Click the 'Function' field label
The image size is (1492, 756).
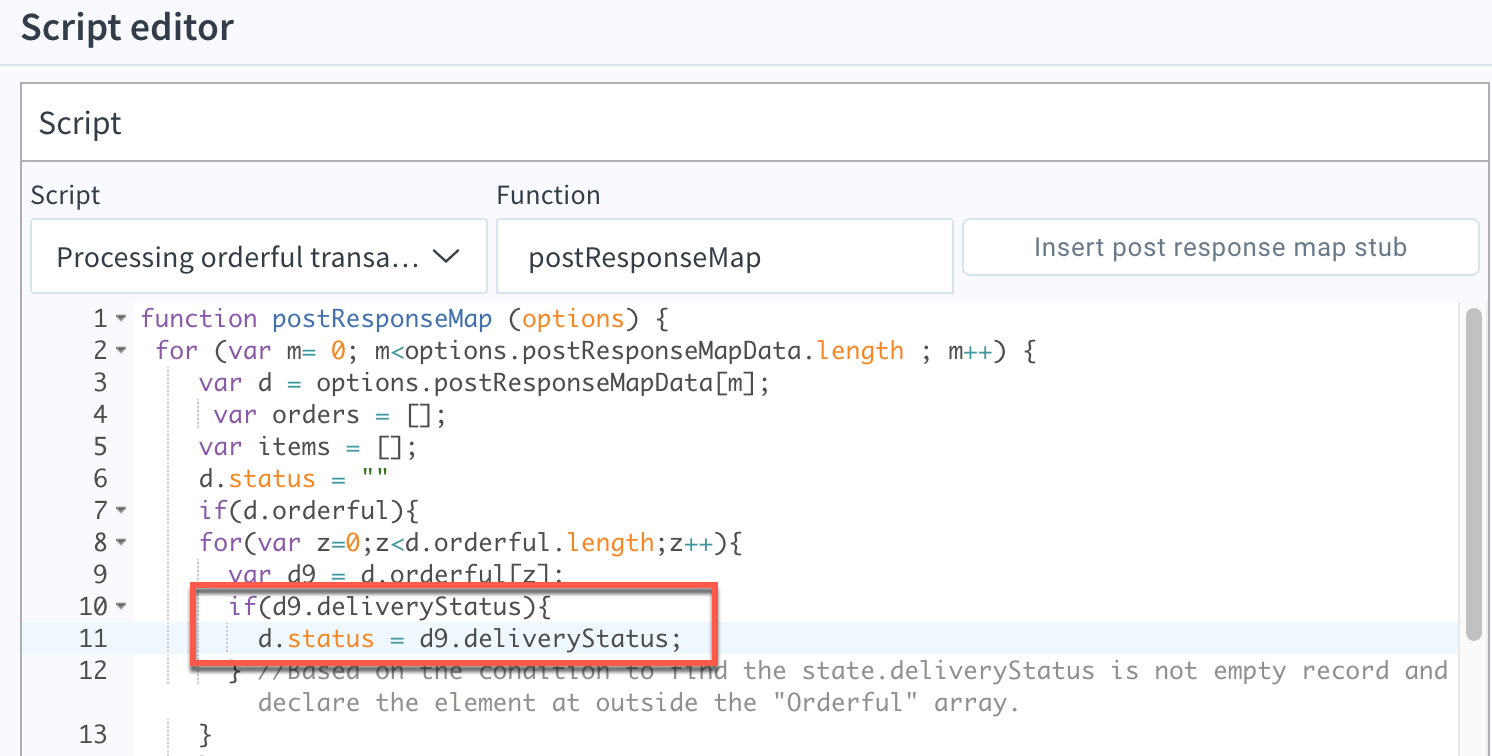(x=548, y=194)
